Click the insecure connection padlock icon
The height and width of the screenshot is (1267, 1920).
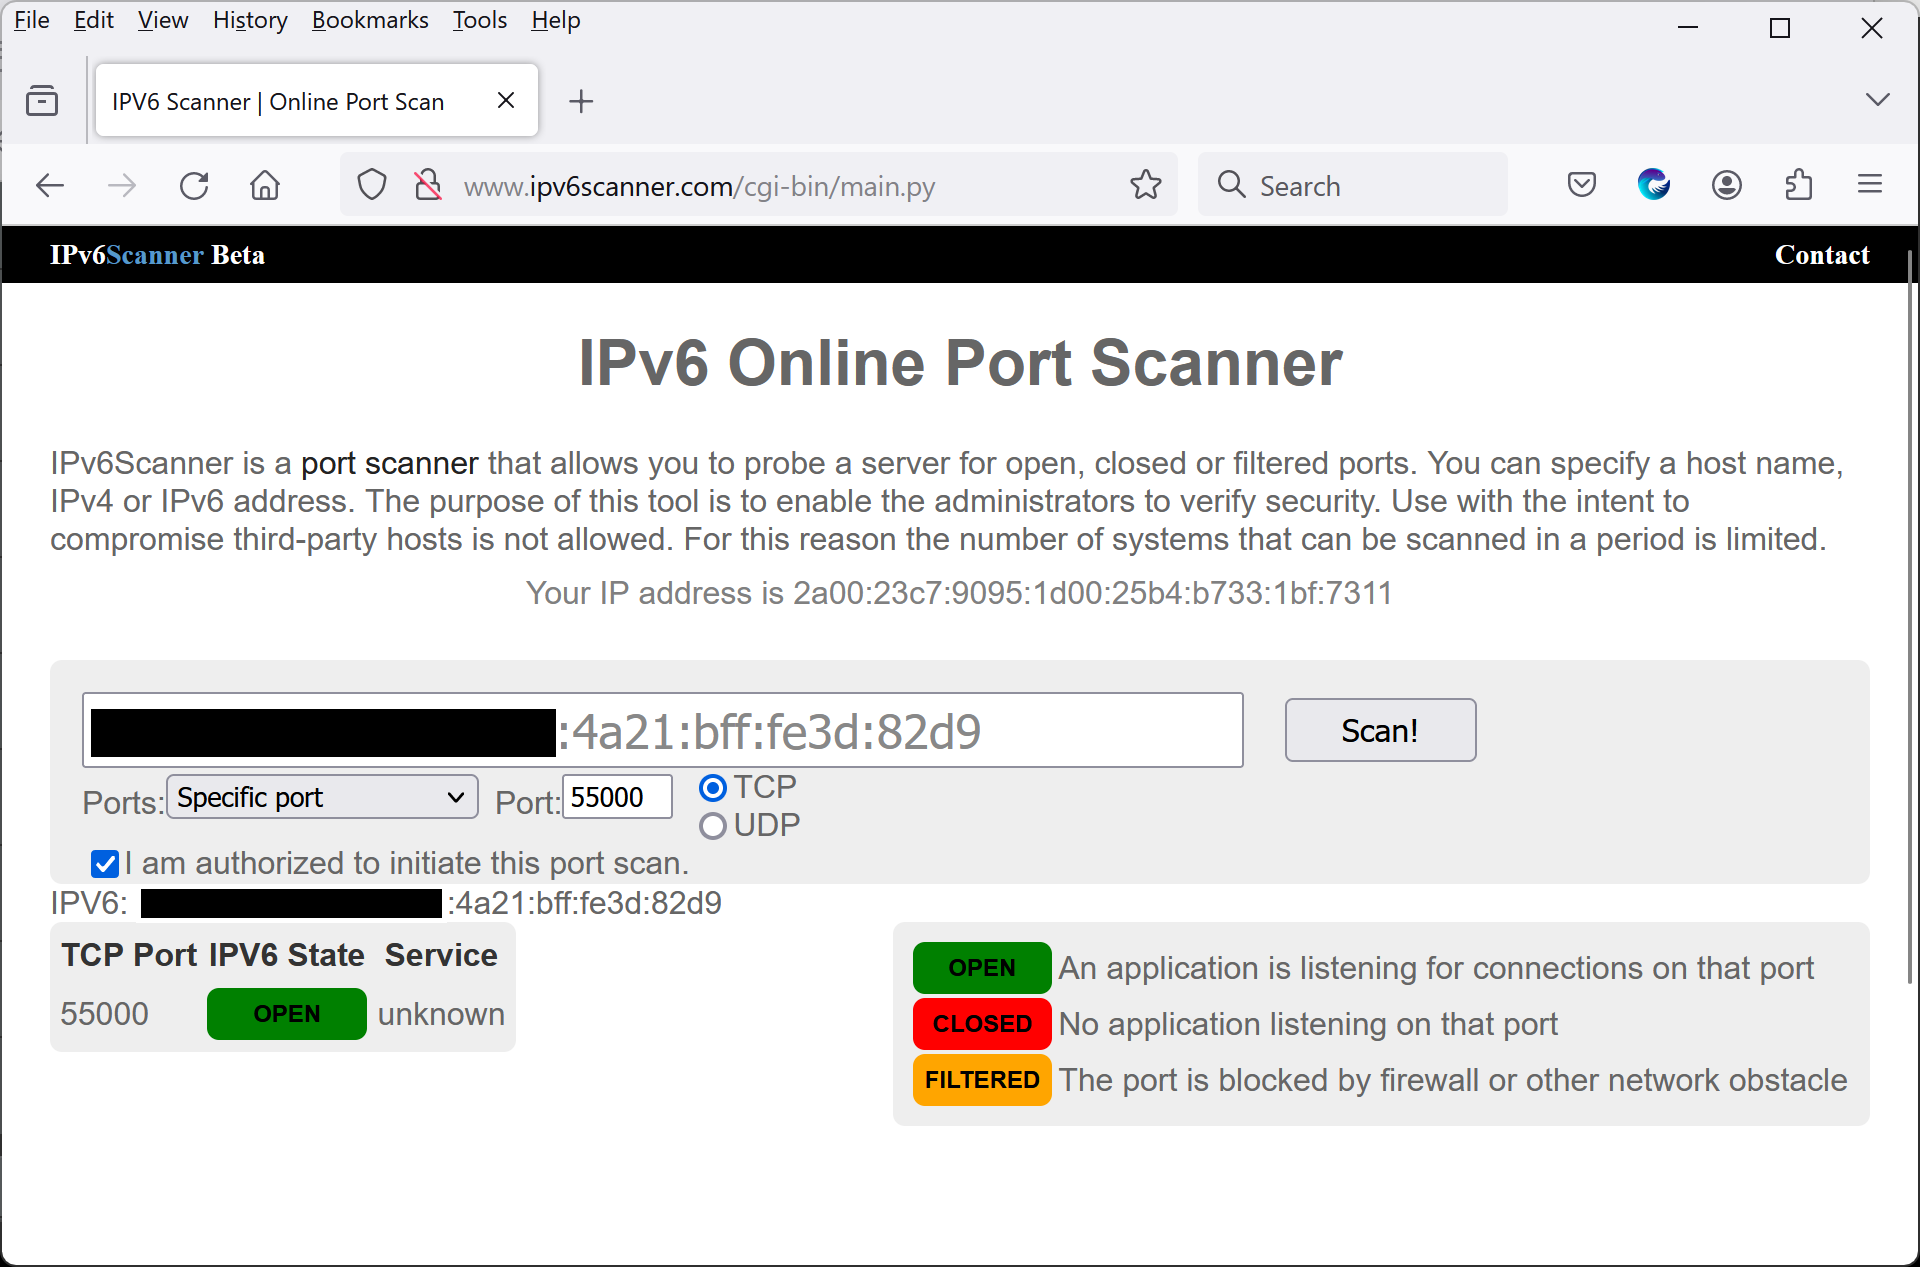pos(428,185)
